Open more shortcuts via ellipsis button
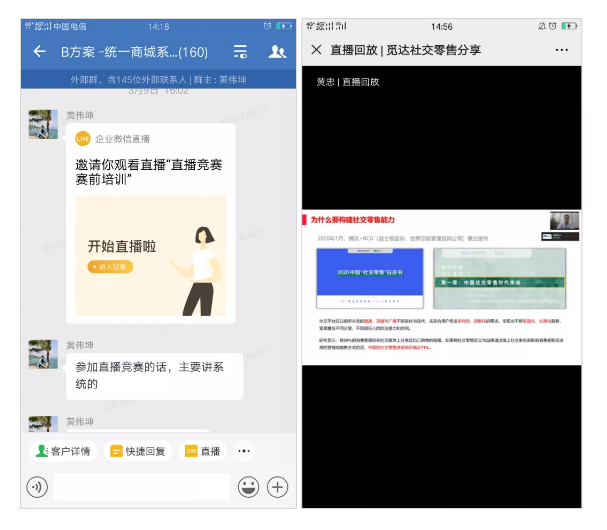 click(x=244, y=451)
